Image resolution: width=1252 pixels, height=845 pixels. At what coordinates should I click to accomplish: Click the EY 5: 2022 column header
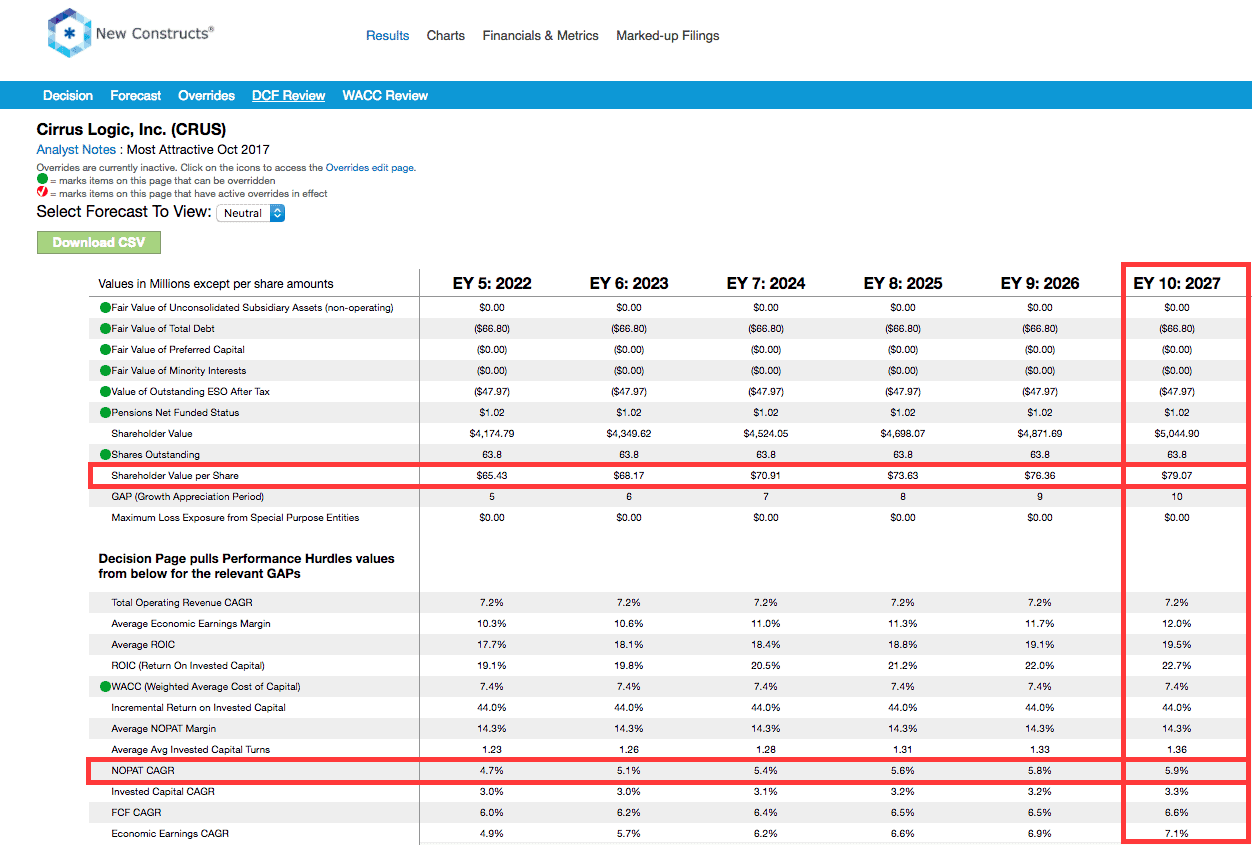491,283
